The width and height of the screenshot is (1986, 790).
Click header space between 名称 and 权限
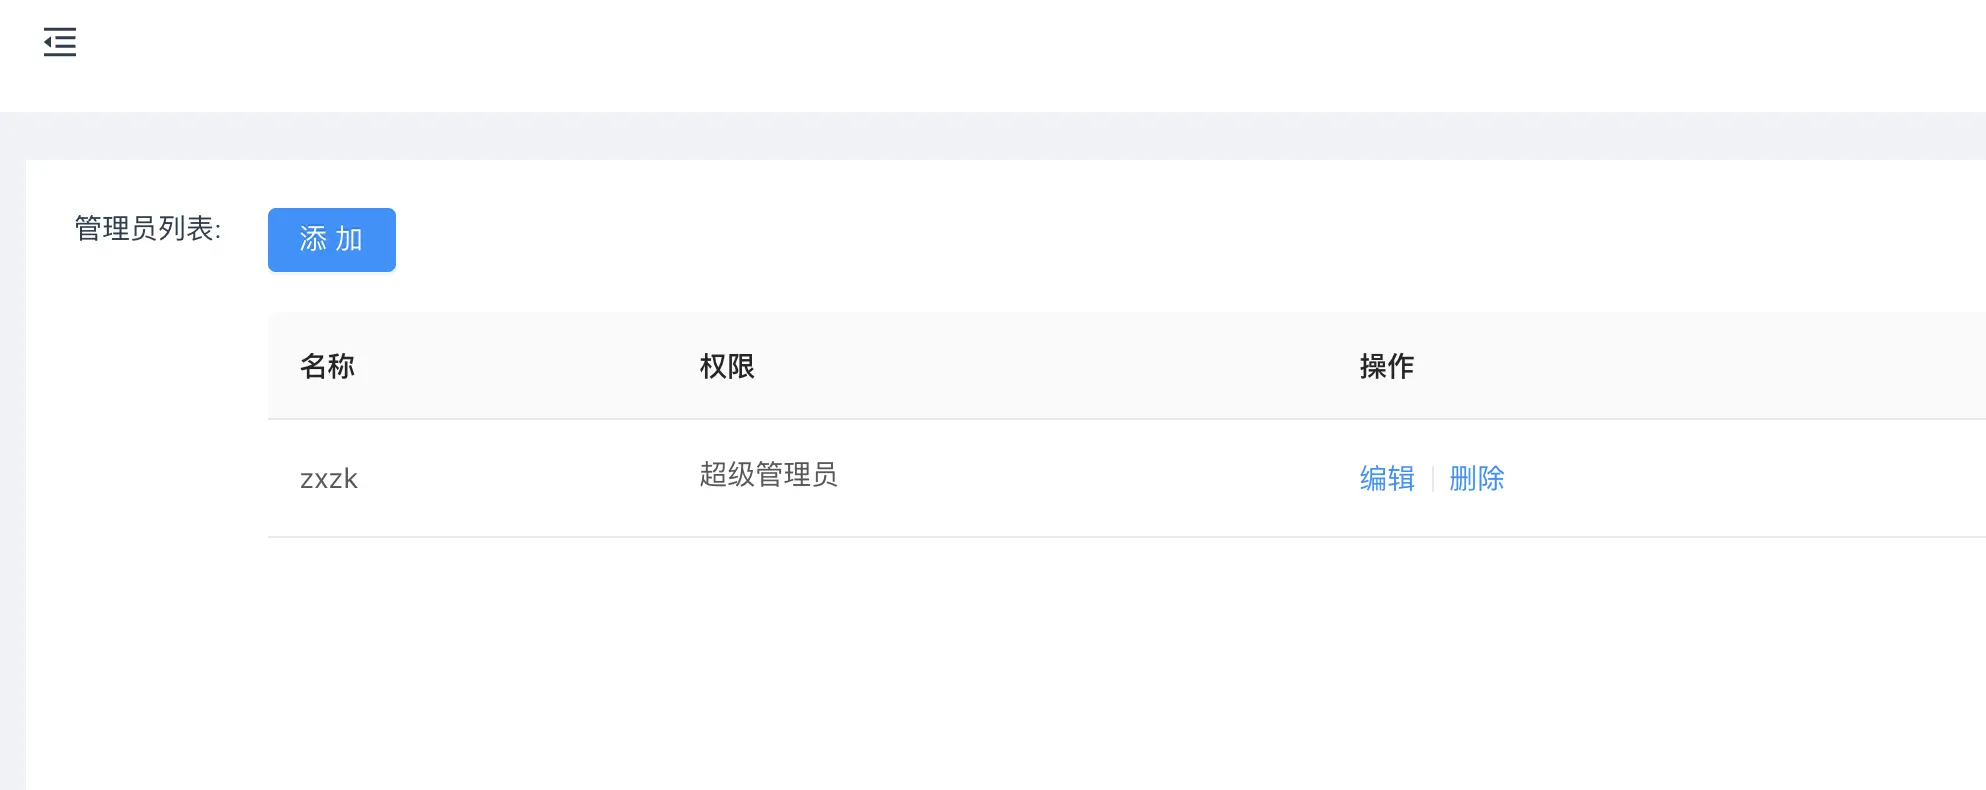pyautogui.click(x=527, y=366)
